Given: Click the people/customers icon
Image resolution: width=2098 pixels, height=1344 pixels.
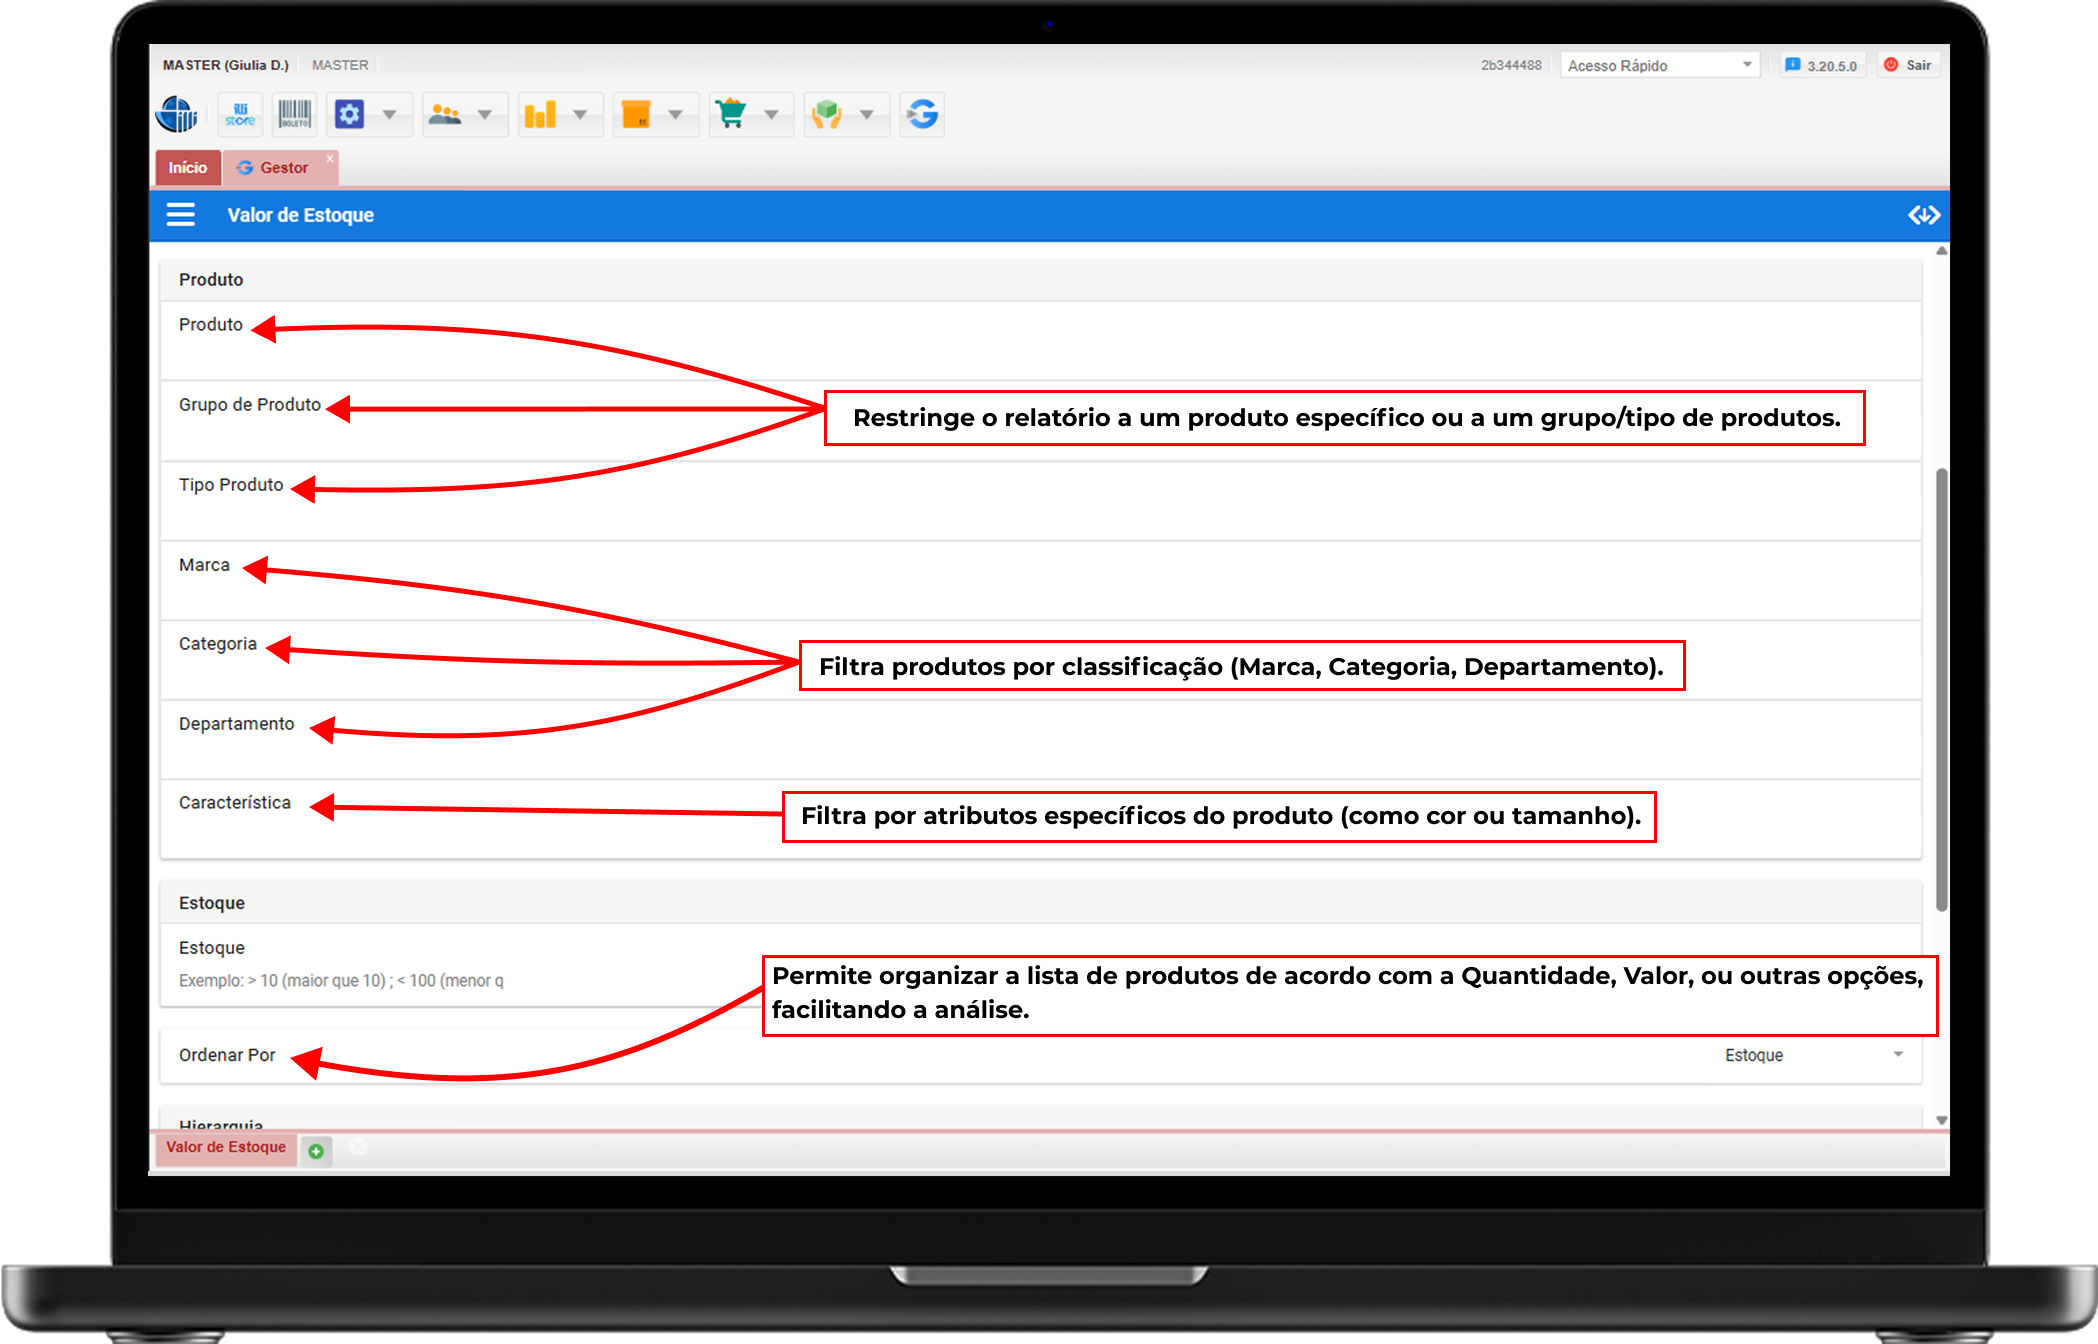Looking at the screenshot, I should pyautogui.click(x=445, y=115).
